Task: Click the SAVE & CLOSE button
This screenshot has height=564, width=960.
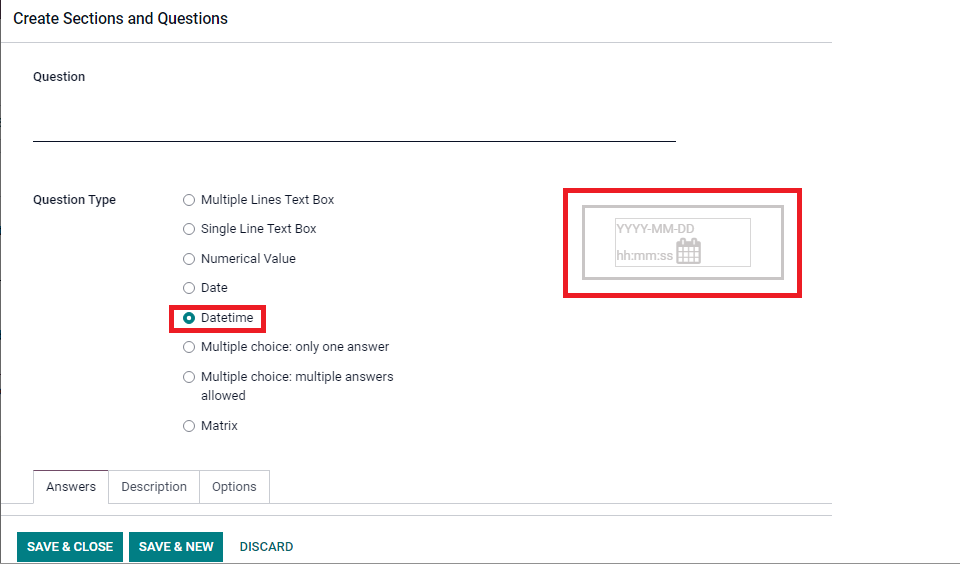Action: click(70, 546)
